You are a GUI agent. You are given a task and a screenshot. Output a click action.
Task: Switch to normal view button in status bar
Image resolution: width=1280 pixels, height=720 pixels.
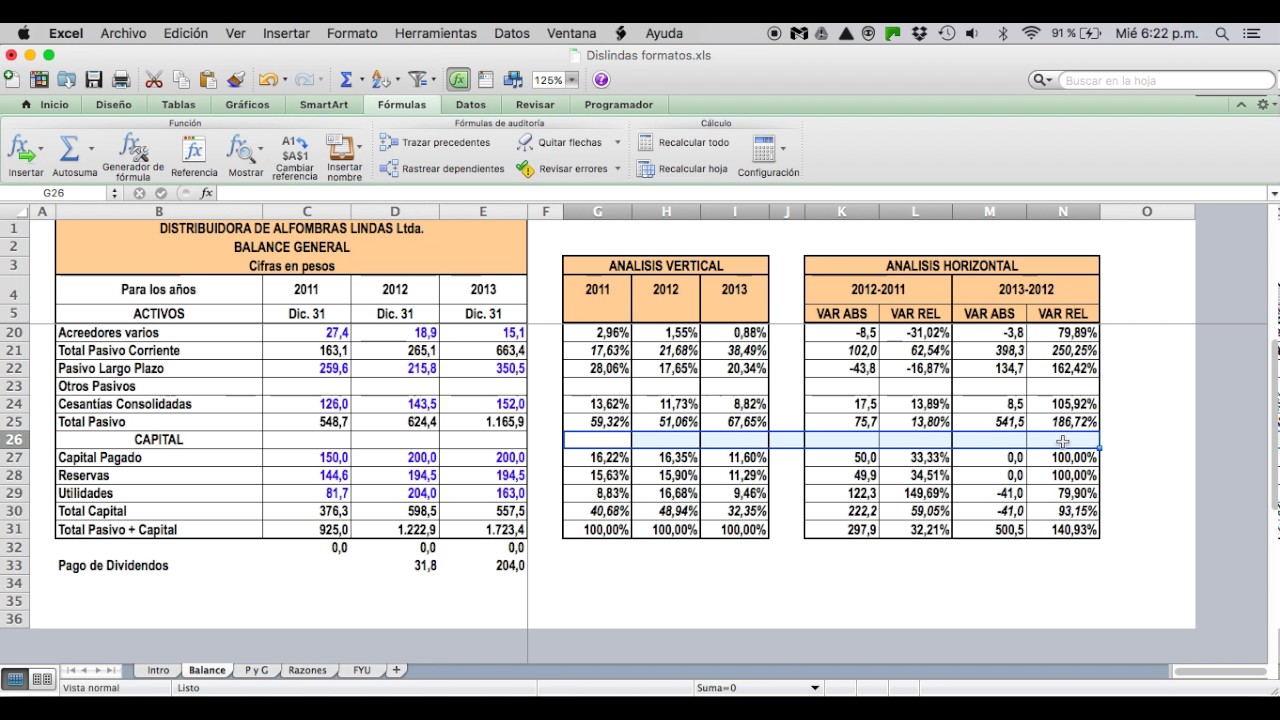pos(15,679)
